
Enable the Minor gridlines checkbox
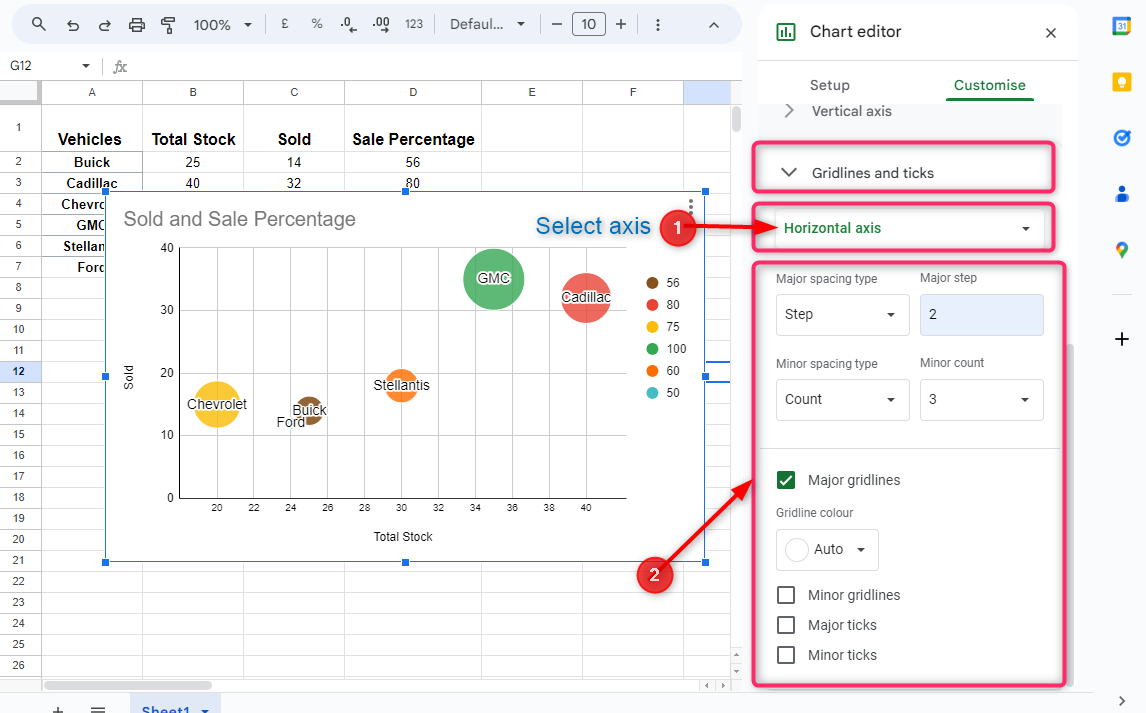(786, 595)
